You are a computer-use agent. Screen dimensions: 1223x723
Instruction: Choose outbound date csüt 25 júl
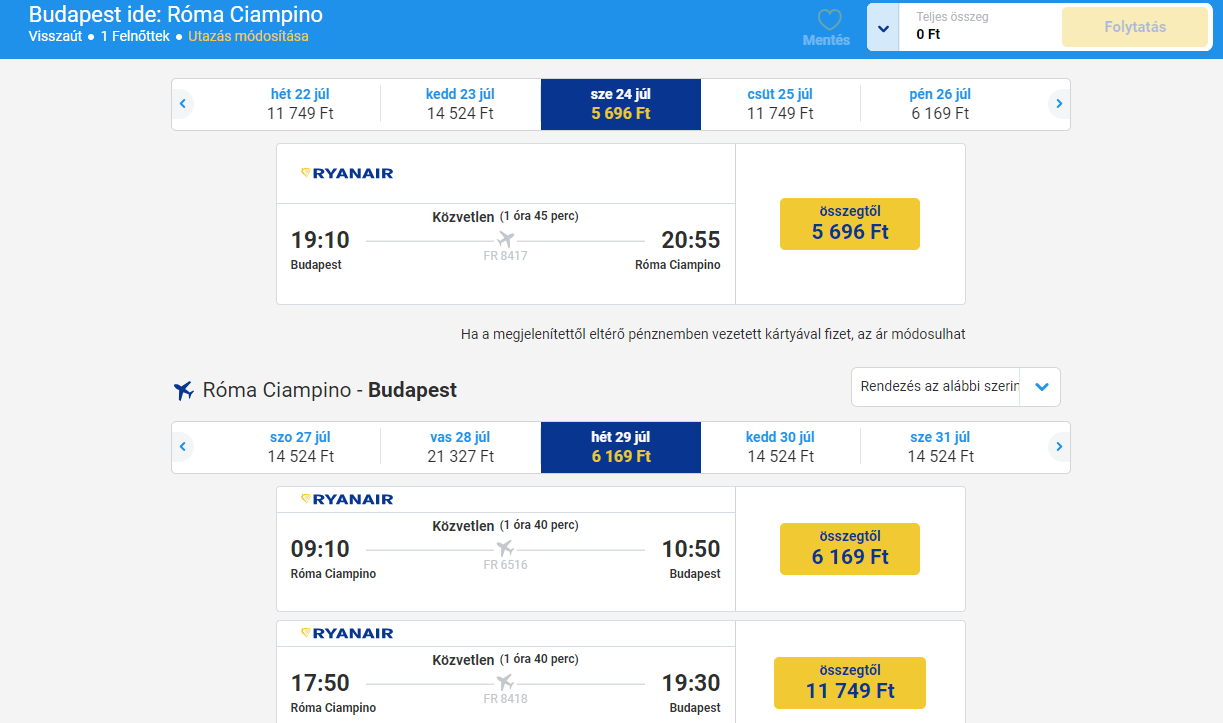(x=780, y=104)
